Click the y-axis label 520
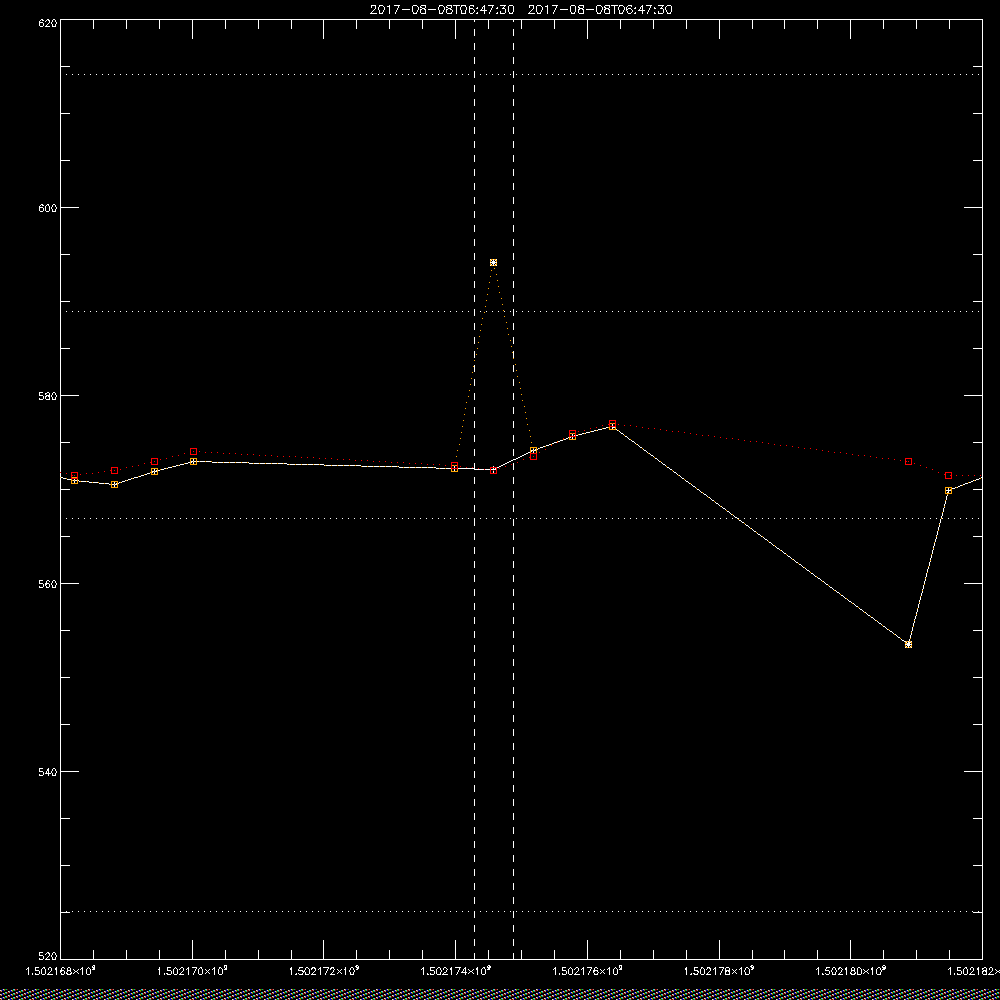 pos(48,957)
